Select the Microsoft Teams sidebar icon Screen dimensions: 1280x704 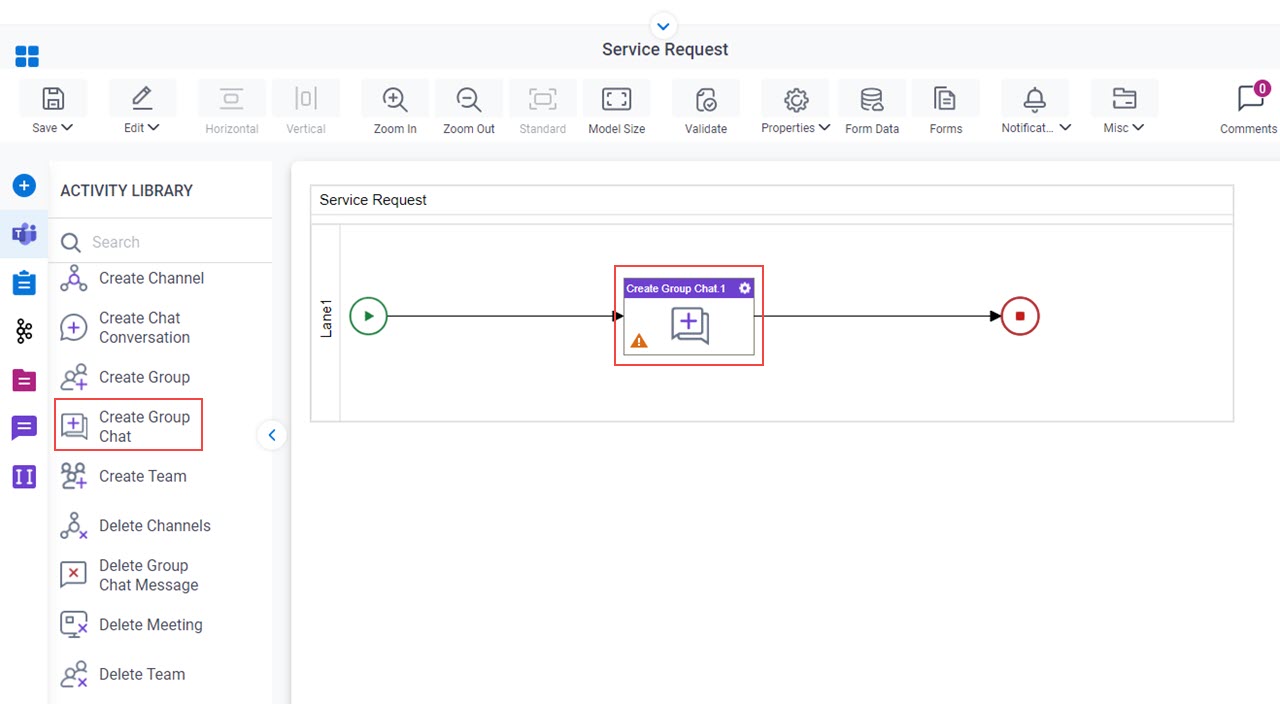click(24, 234)
